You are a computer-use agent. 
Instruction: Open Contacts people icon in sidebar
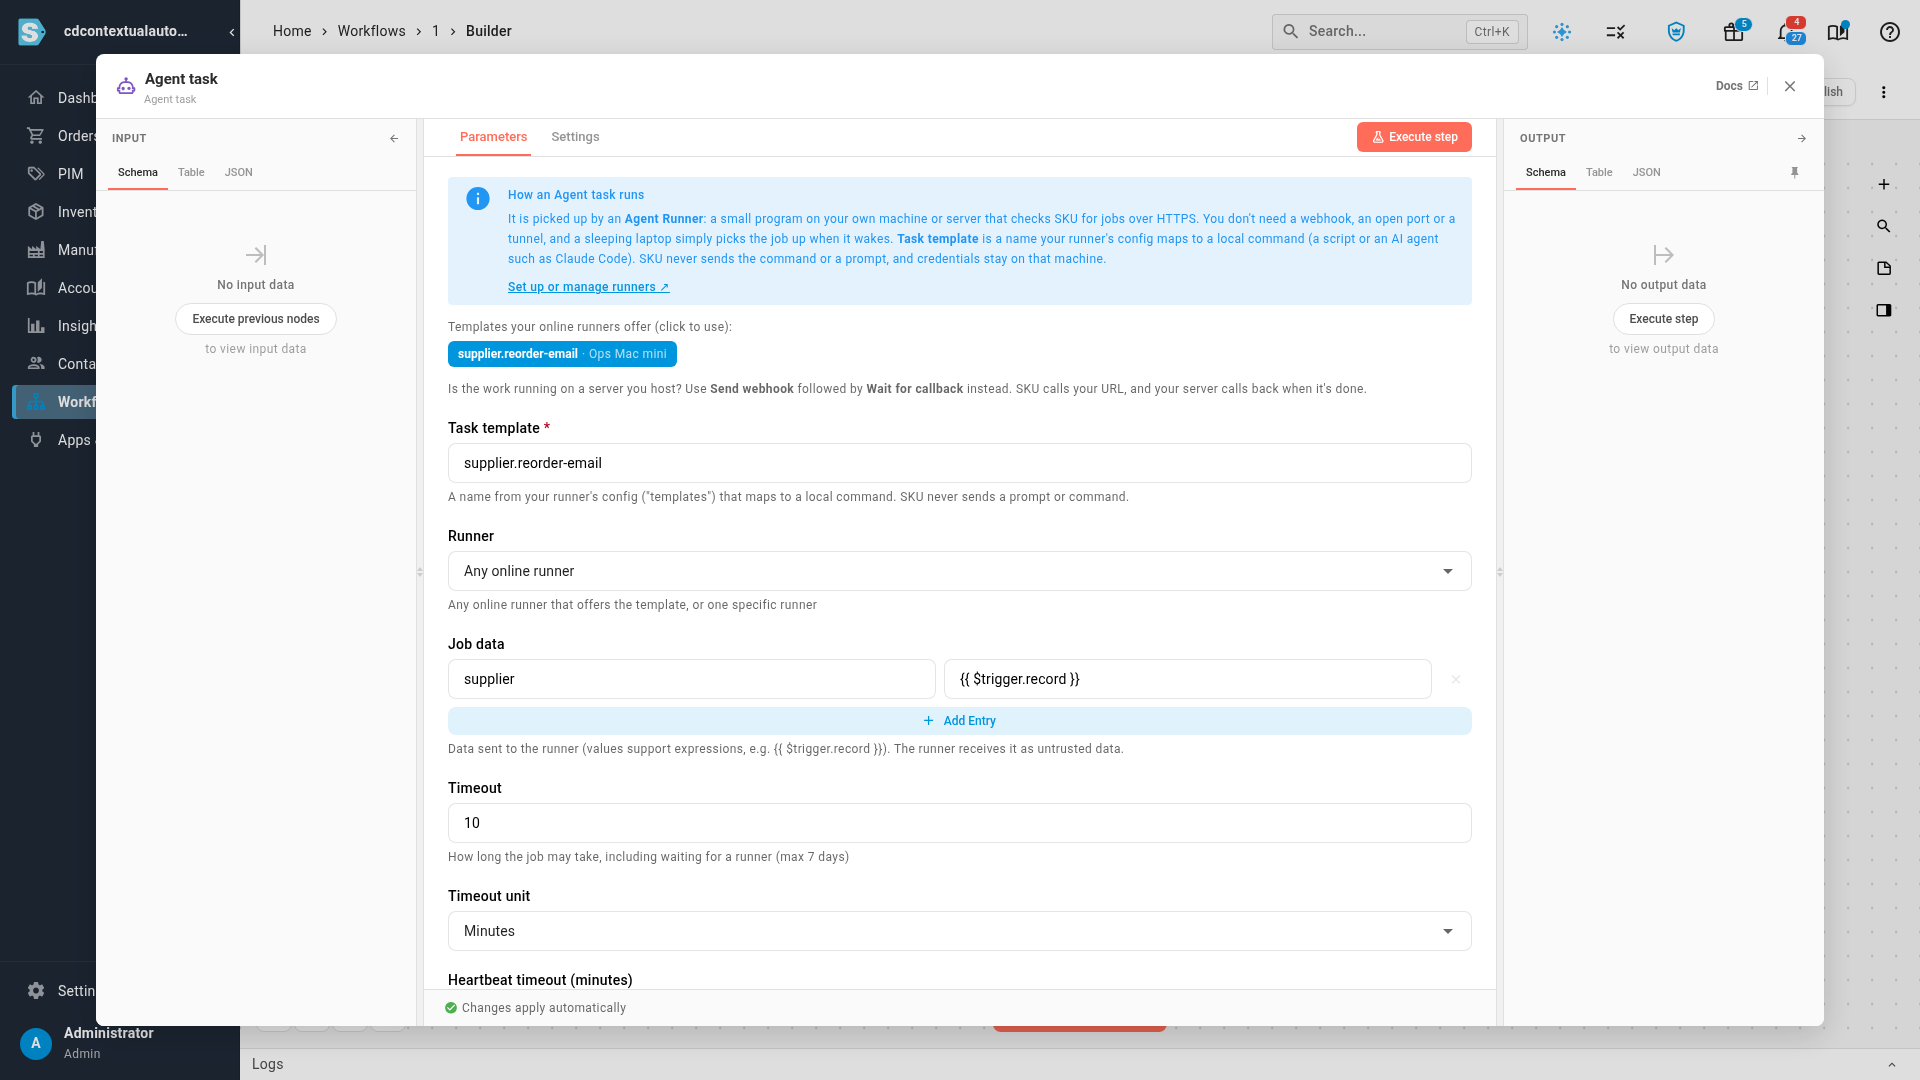point(36,364)
